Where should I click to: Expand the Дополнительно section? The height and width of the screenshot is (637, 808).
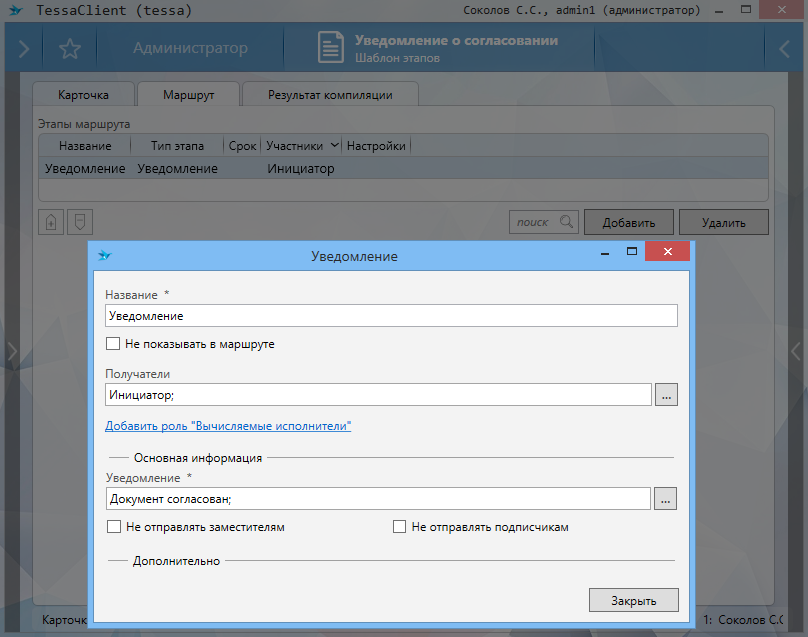tap(176, 561)
